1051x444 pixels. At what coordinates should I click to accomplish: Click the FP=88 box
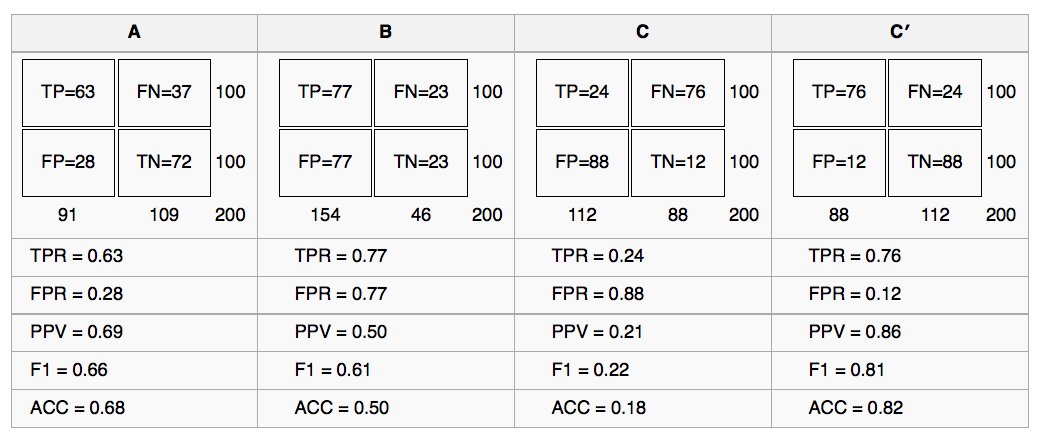tap(582, 161)
